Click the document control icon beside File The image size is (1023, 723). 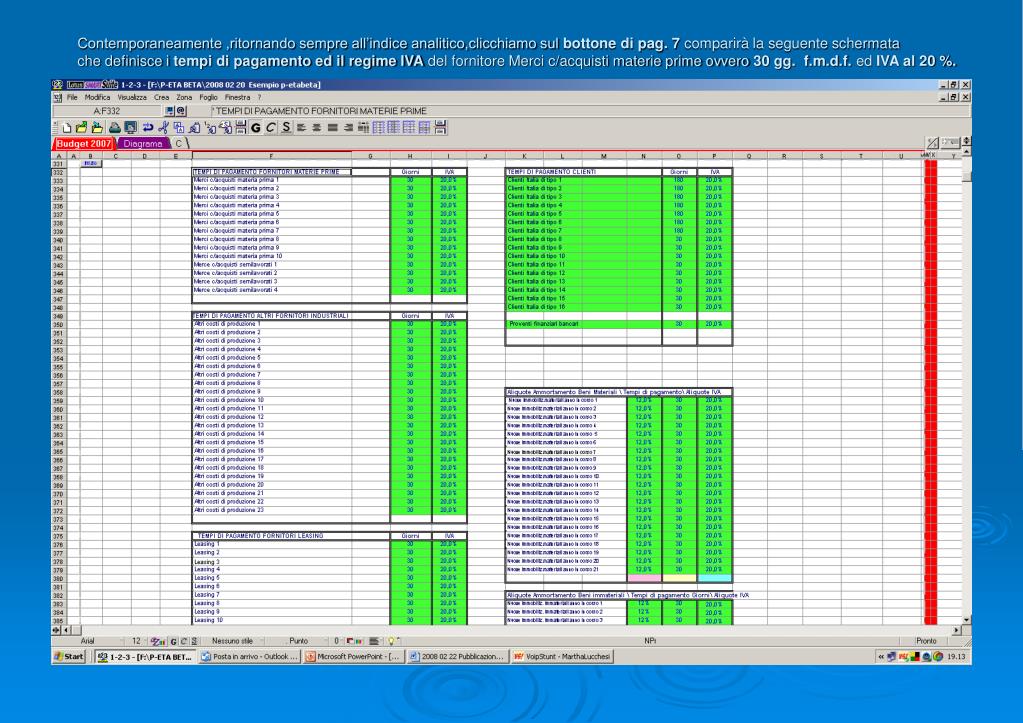pyautogui.click(x=57, y=97)
